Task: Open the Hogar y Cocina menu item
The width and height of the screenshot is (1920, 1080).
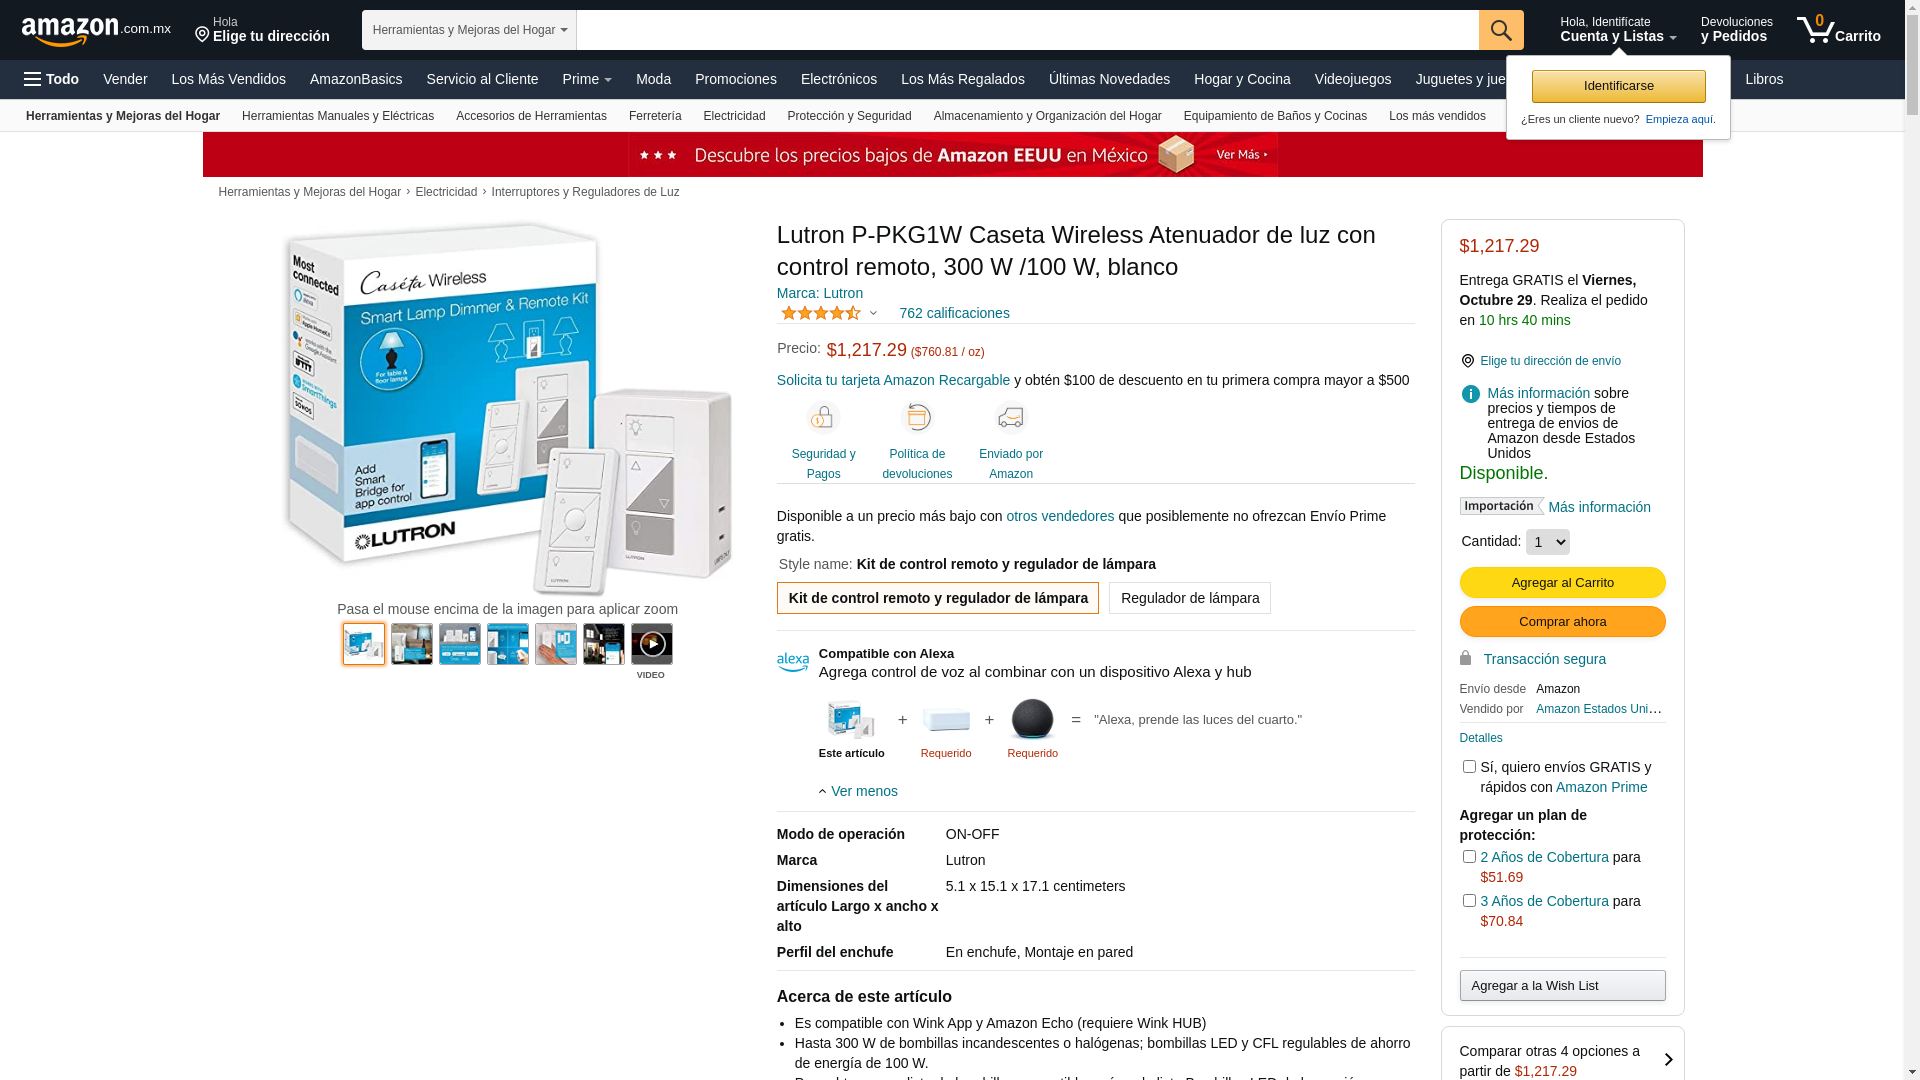Action: 1242,79
